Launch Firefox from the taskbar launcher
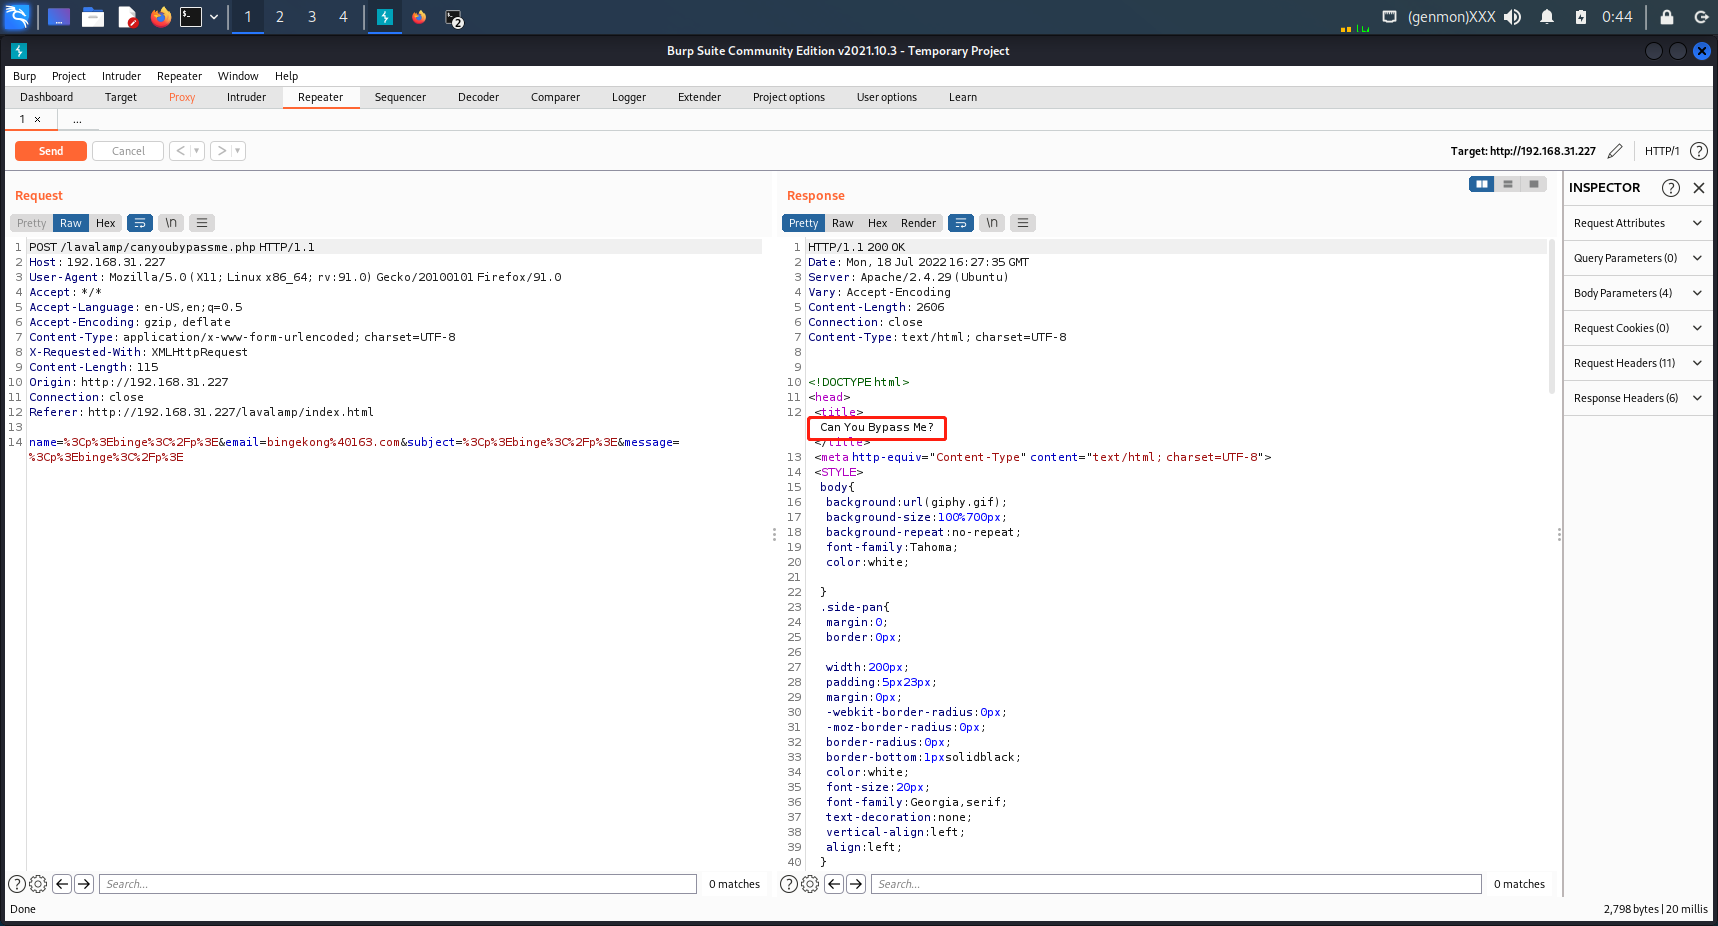 pyautogui.click(x=160, y=17)
